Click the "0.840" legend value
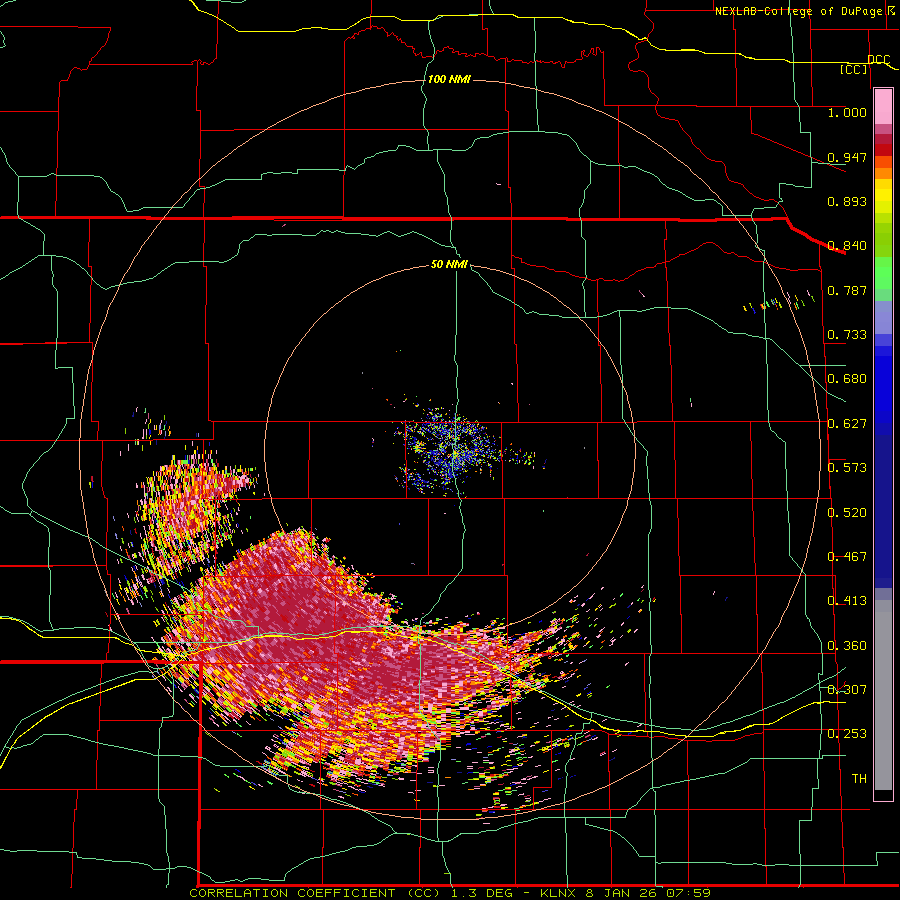 [x=847, y=246]
